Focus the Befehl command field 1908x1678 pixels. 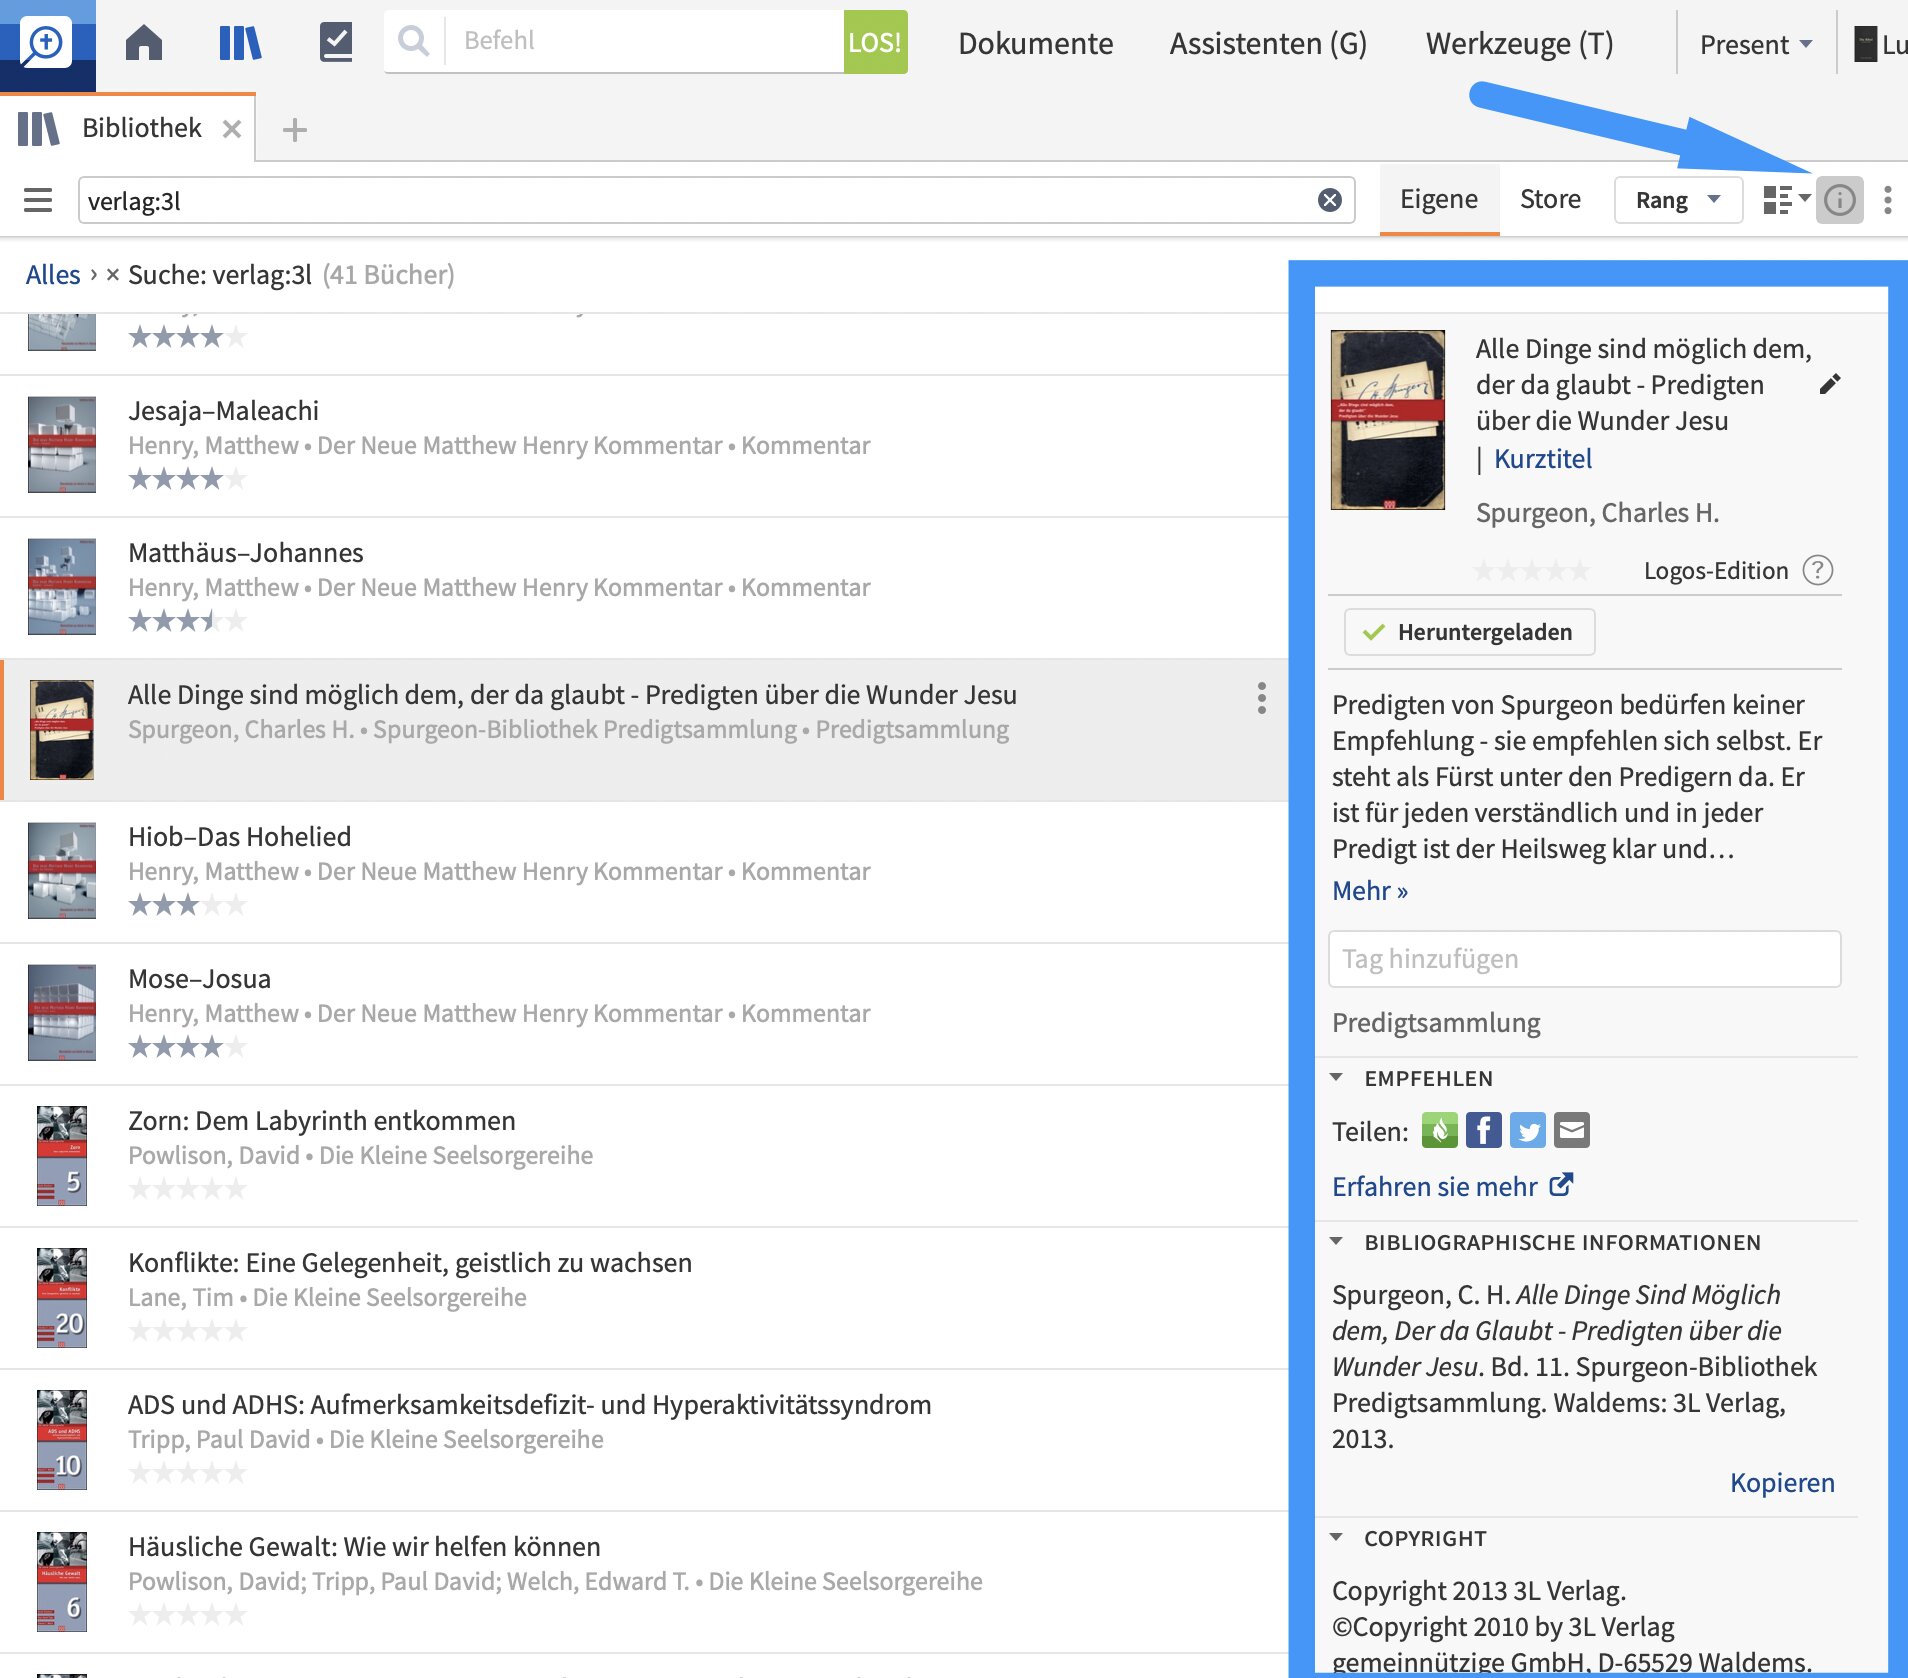point(644,41)
